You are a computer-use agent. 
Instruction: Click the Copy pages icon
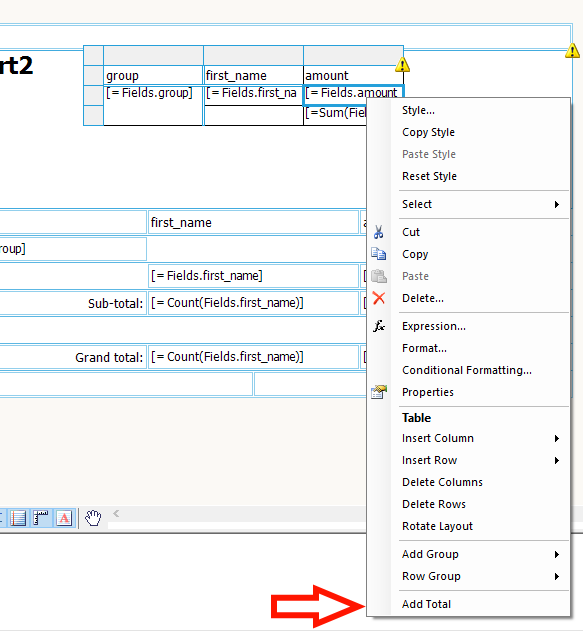[378, 254]
